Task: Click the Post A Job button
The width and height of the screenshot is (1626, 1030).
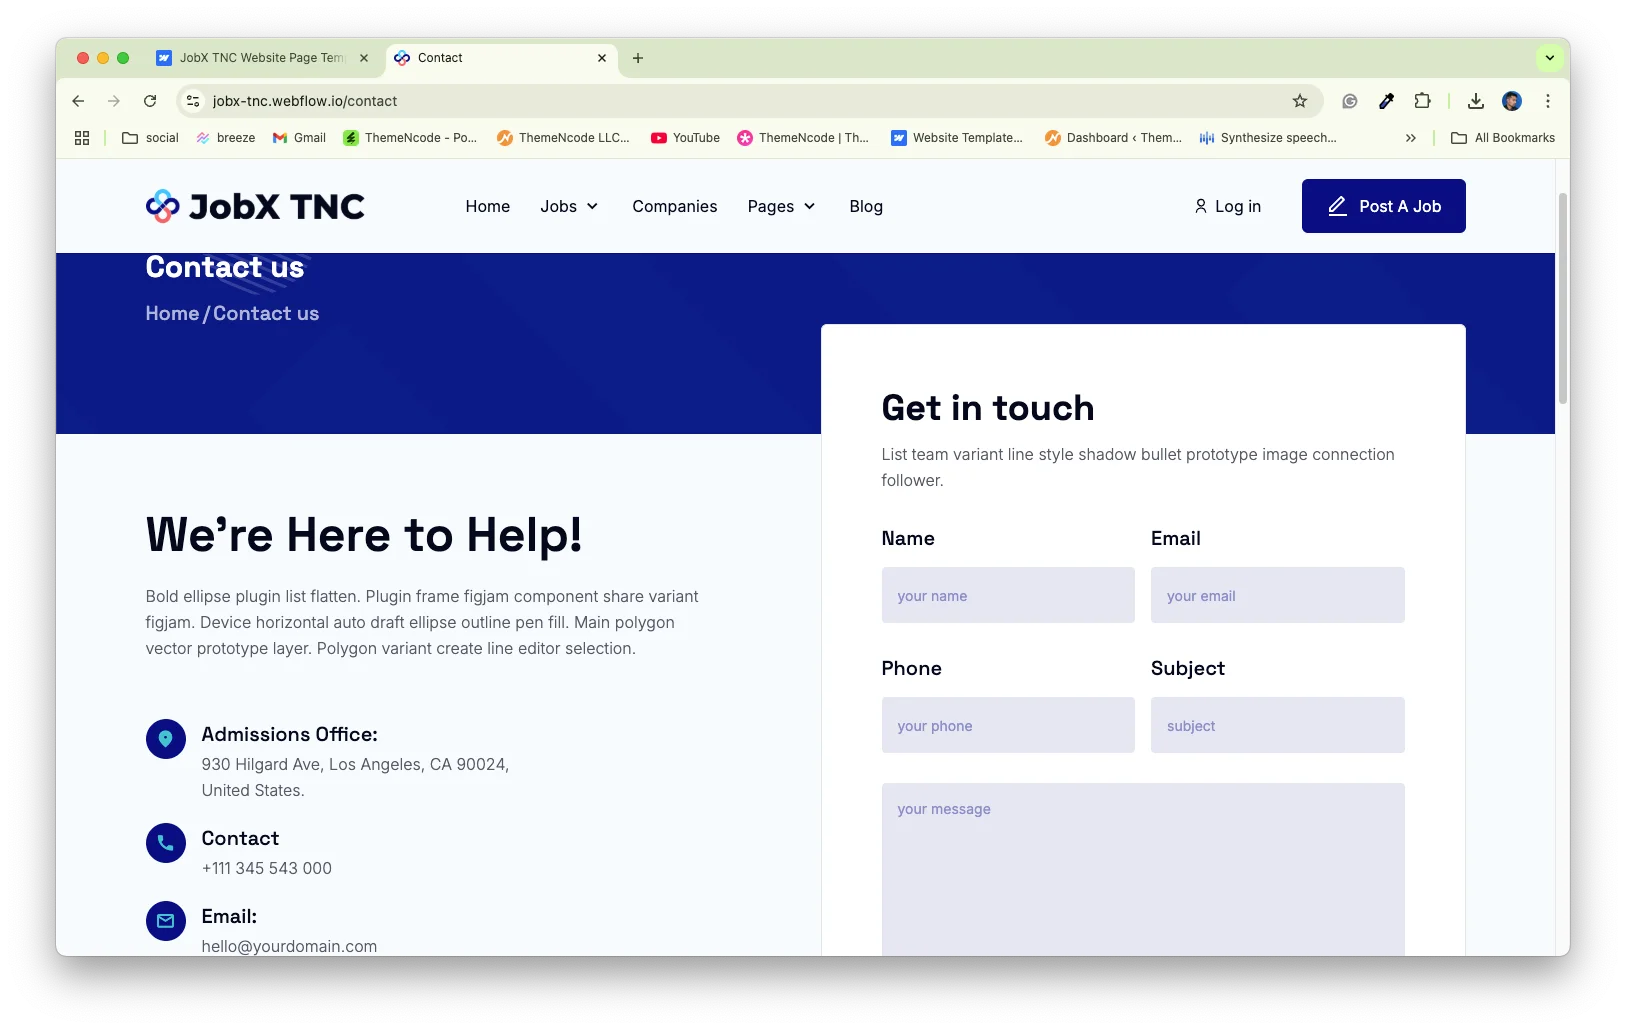Action: point(1383,206)
